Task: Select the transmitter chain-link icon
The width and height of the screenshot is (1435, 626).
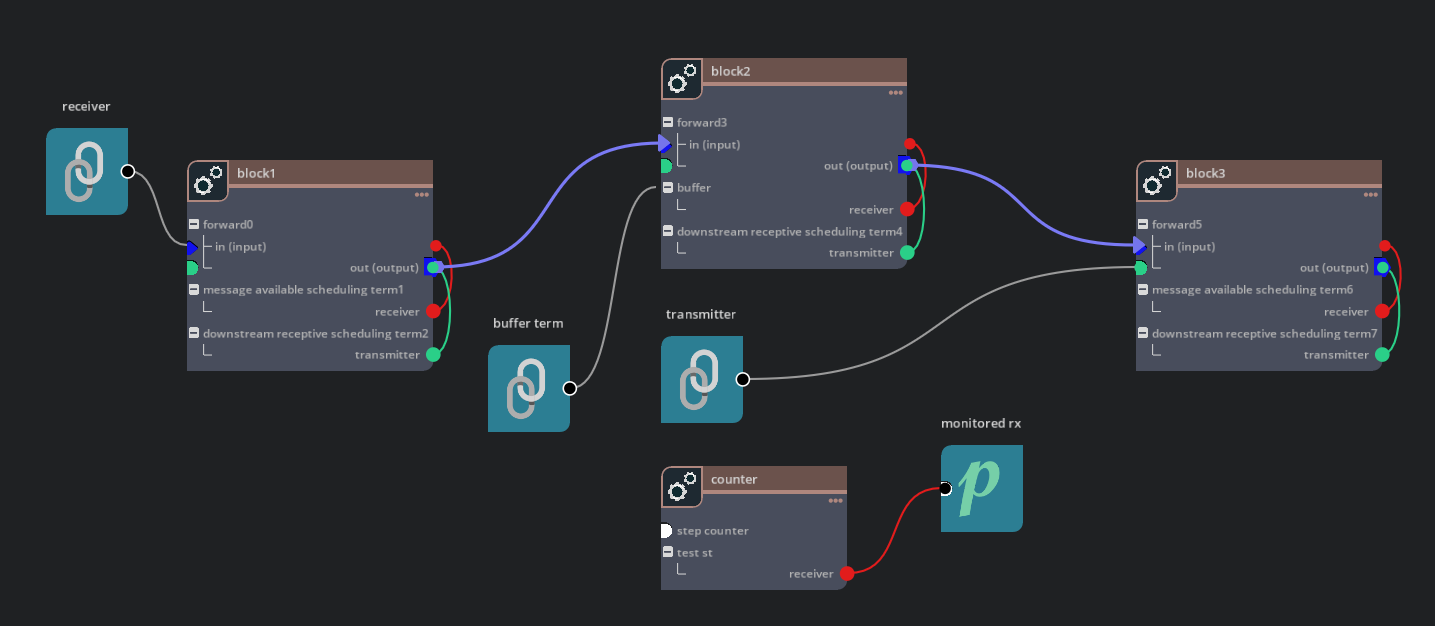Action: coord(701,379)
